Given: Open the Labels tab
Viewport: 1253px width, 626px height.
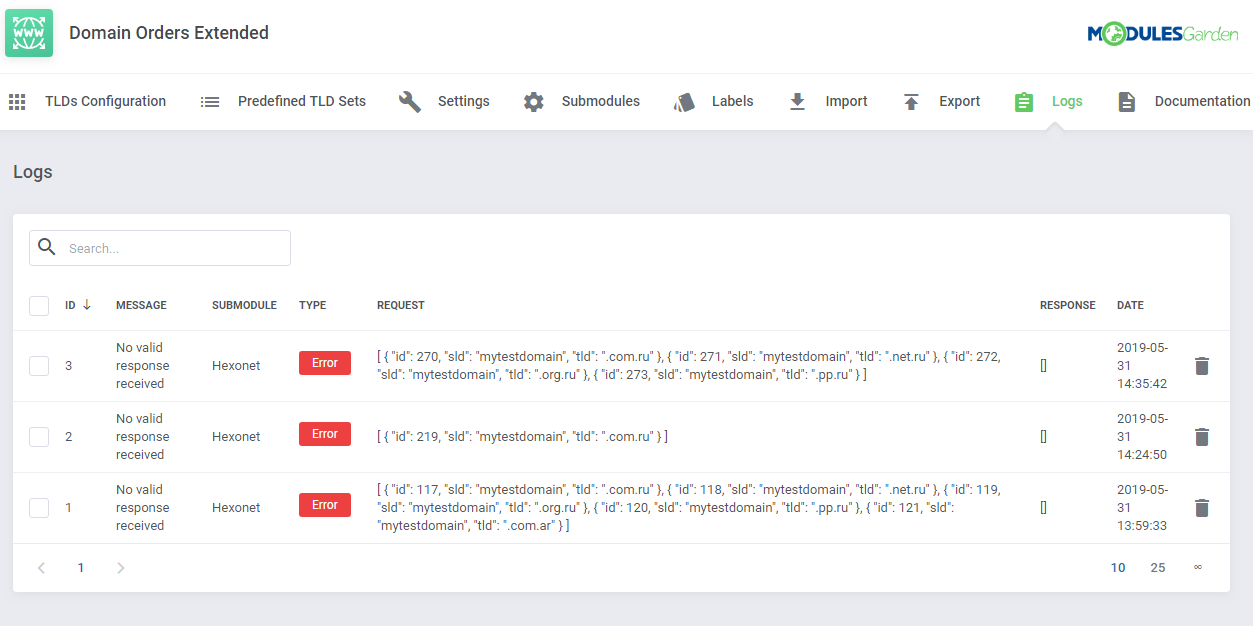Looking at the screenshot, I should (x=733, y=101).
